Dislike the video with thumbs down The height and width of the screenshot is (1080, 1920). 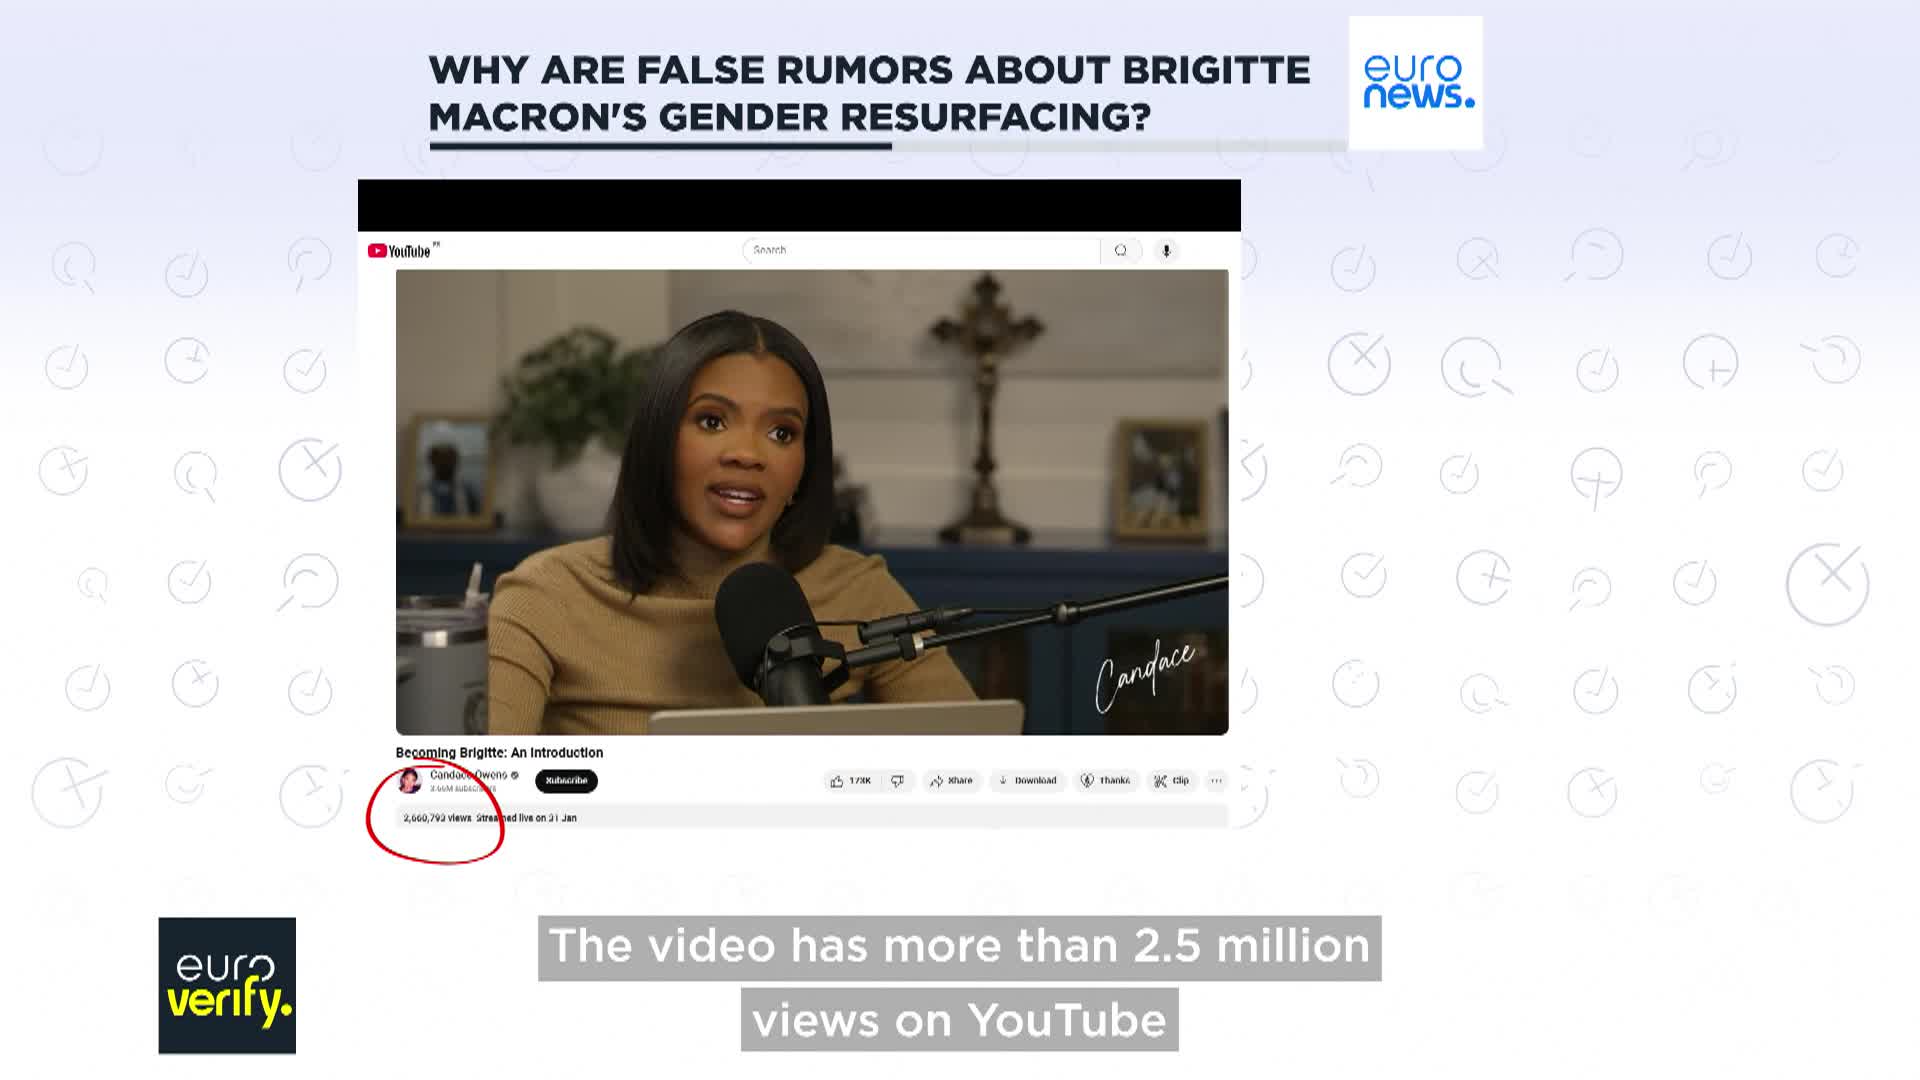point(898,781)
